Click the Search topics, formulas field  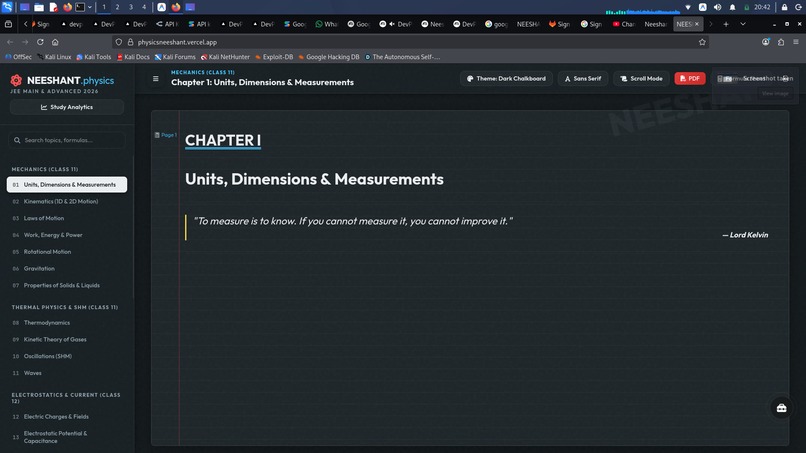(67, 140)
